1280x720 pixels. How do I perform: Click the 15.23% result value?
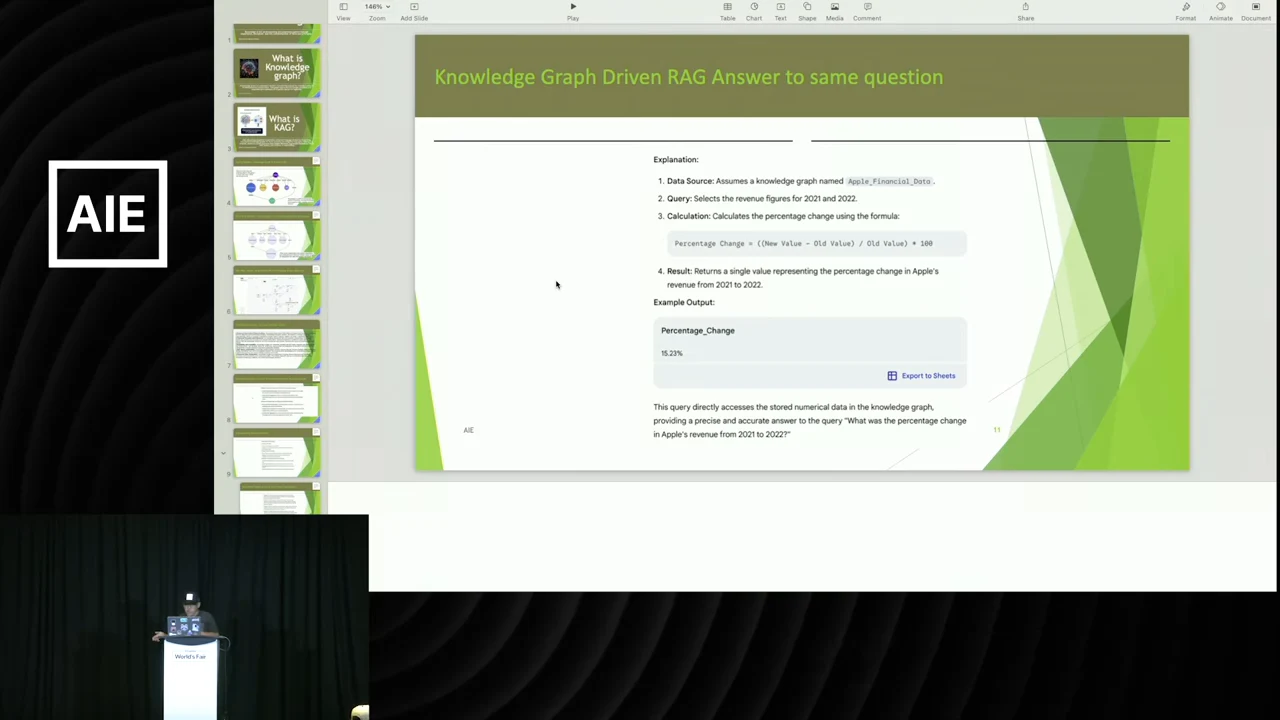click(671, 353)
